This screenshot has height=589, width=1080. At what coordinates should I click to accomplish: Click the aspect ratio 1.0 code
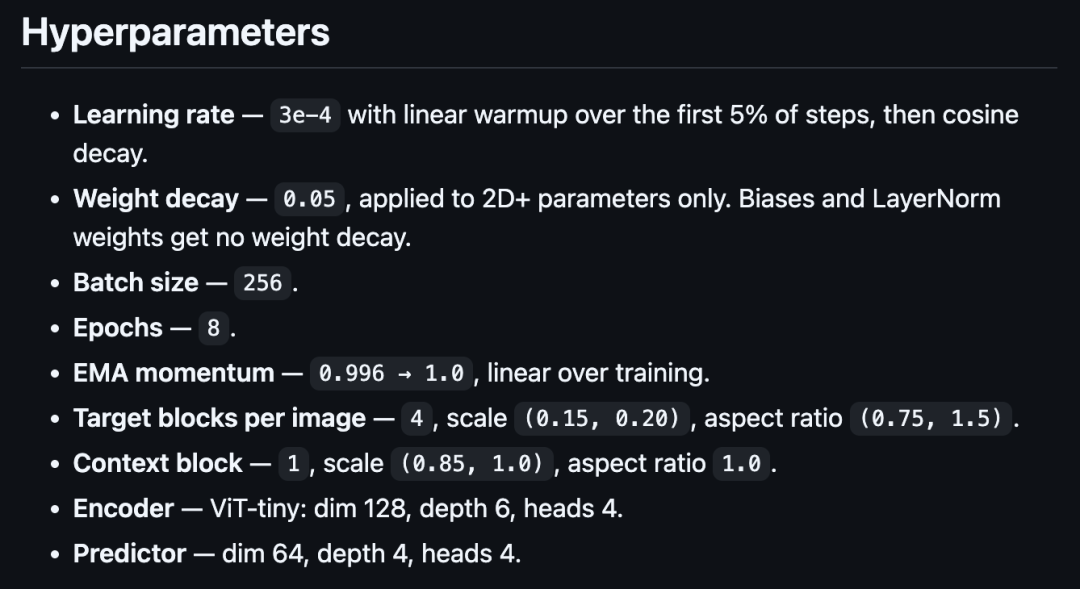(x=741, y=464)
